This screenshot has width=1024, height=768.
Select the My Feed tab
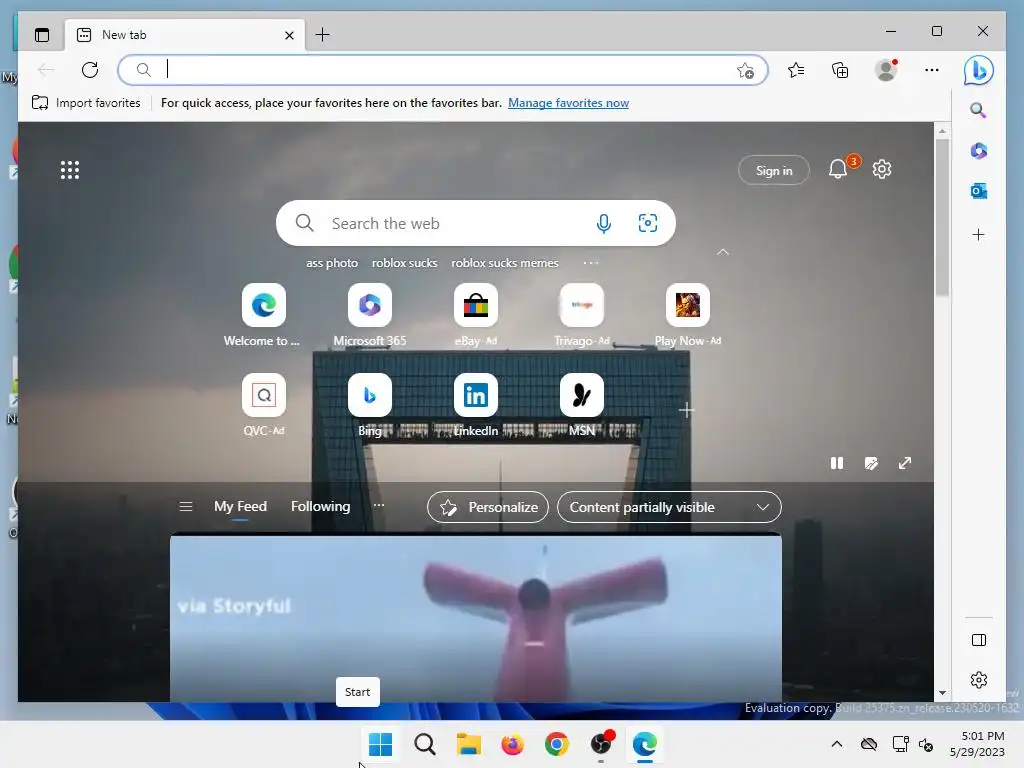click(240, 506)
